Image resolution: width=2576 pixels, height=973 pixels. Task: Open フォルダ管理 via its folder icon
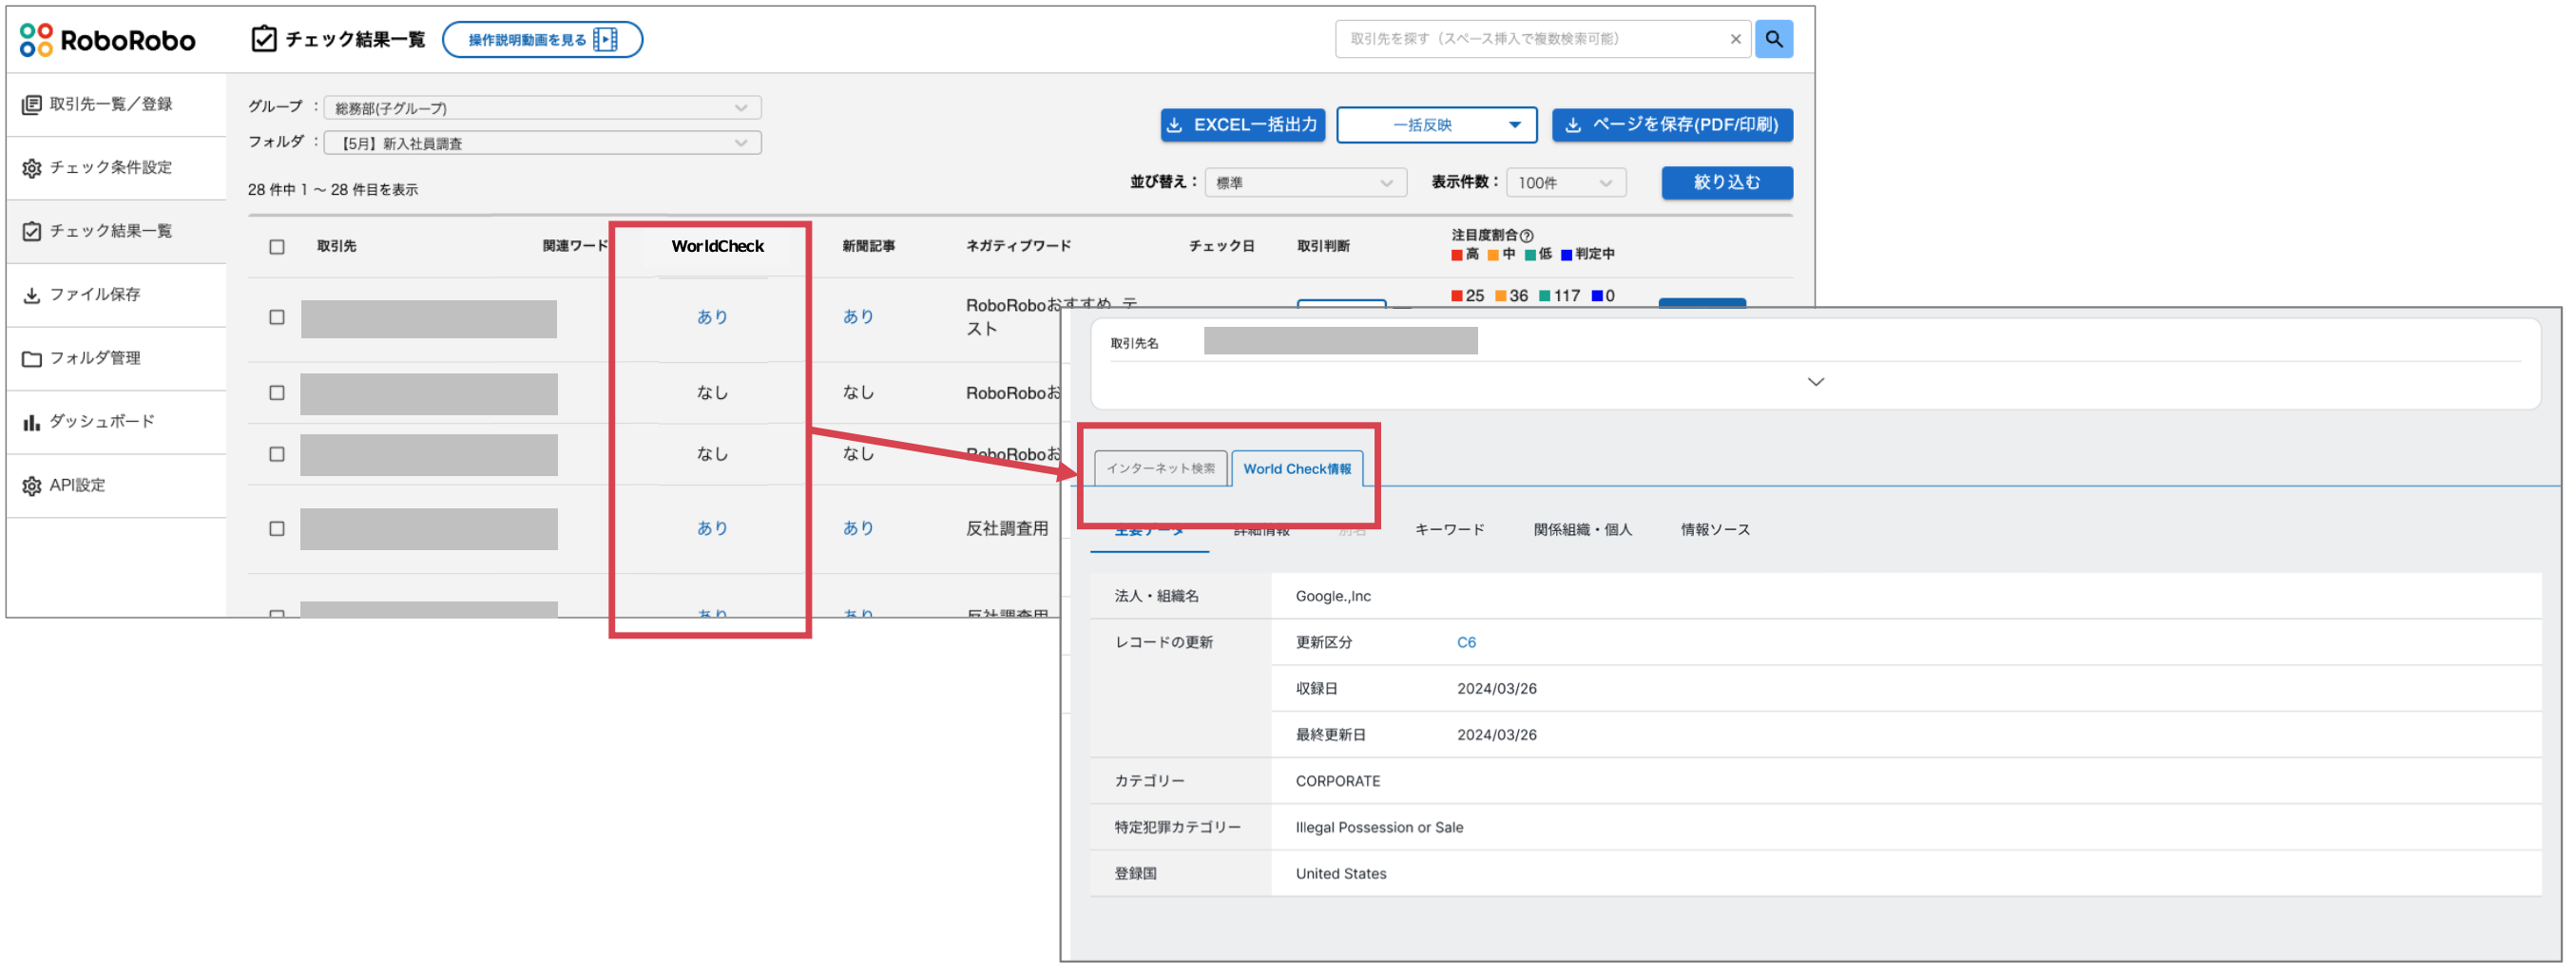31,358
